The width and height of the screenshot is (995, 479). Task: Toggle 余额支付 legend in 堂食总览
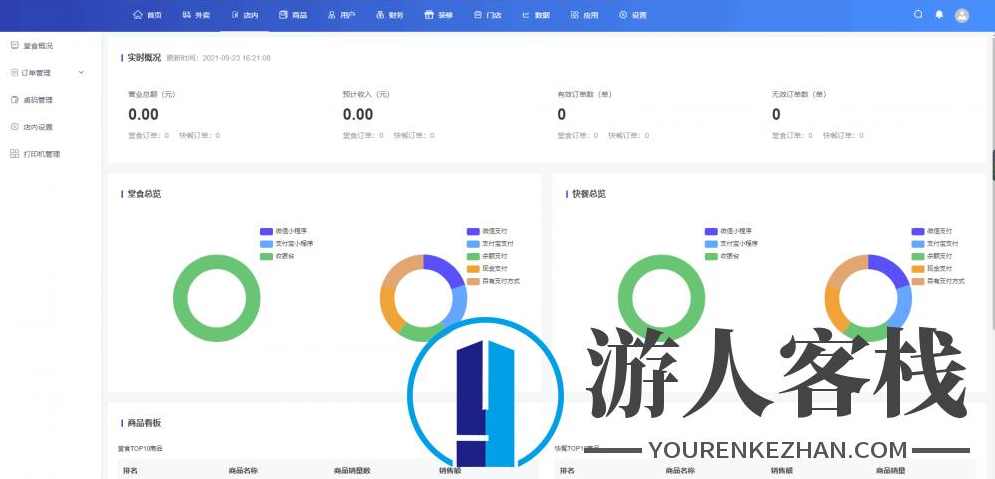487,256
